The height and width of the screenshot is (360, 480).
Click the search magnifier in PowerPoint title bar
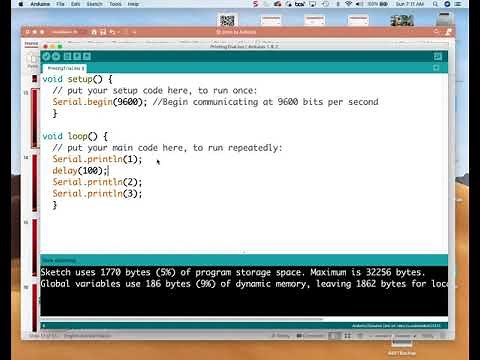[436, 32]
